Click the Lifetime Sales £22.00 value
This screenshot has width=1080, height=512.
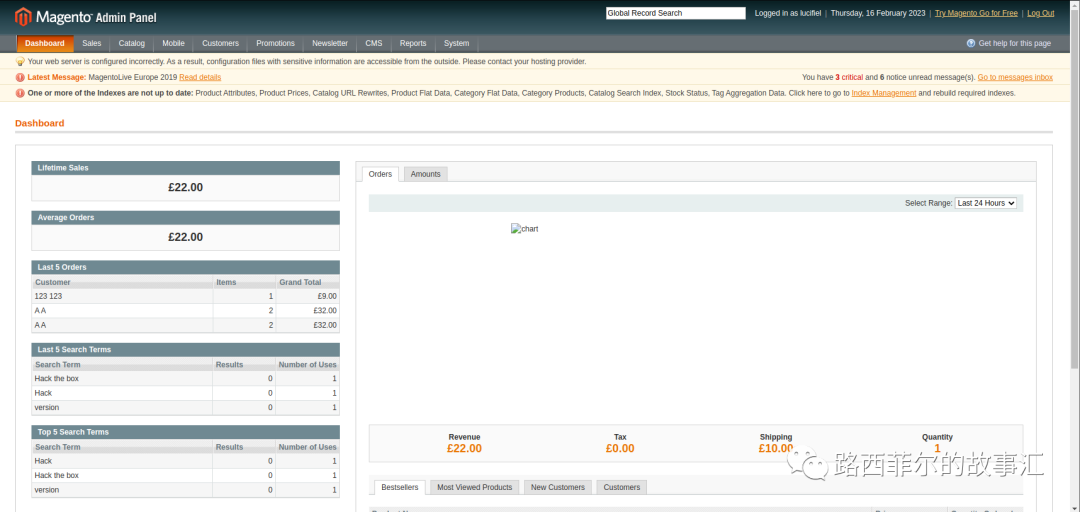[185, 187]
